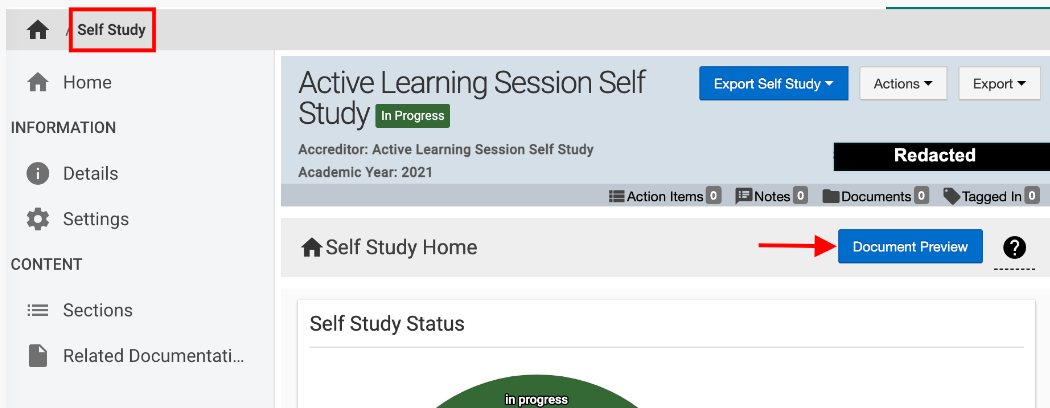Click the Settings gear icon

(x=38, y=219)
